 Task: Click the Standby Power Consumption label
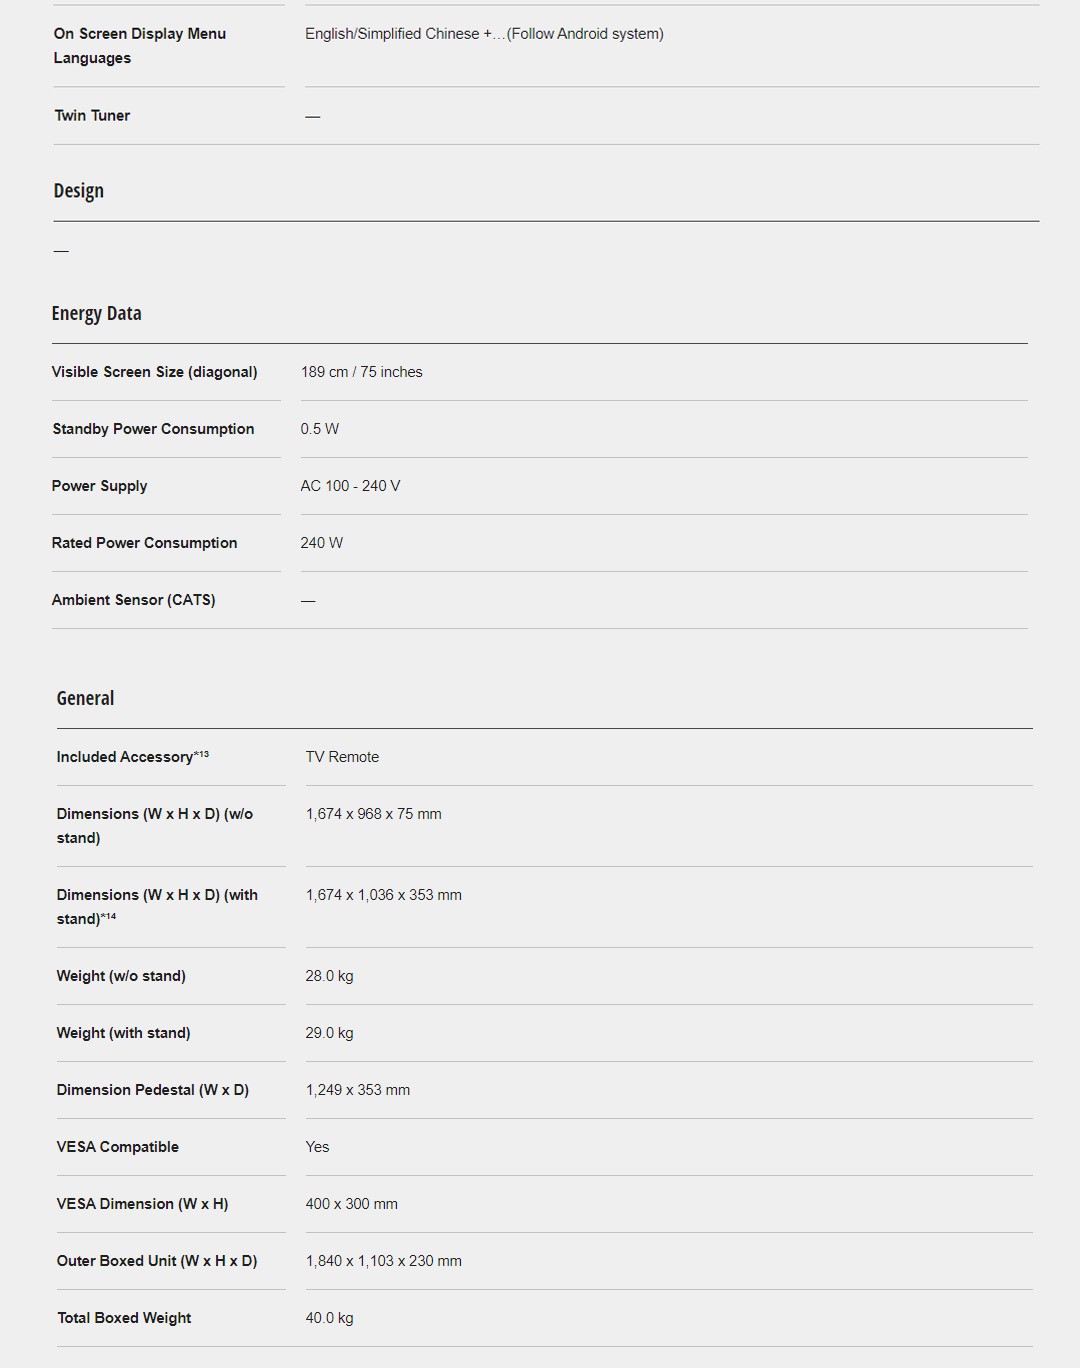153,429
